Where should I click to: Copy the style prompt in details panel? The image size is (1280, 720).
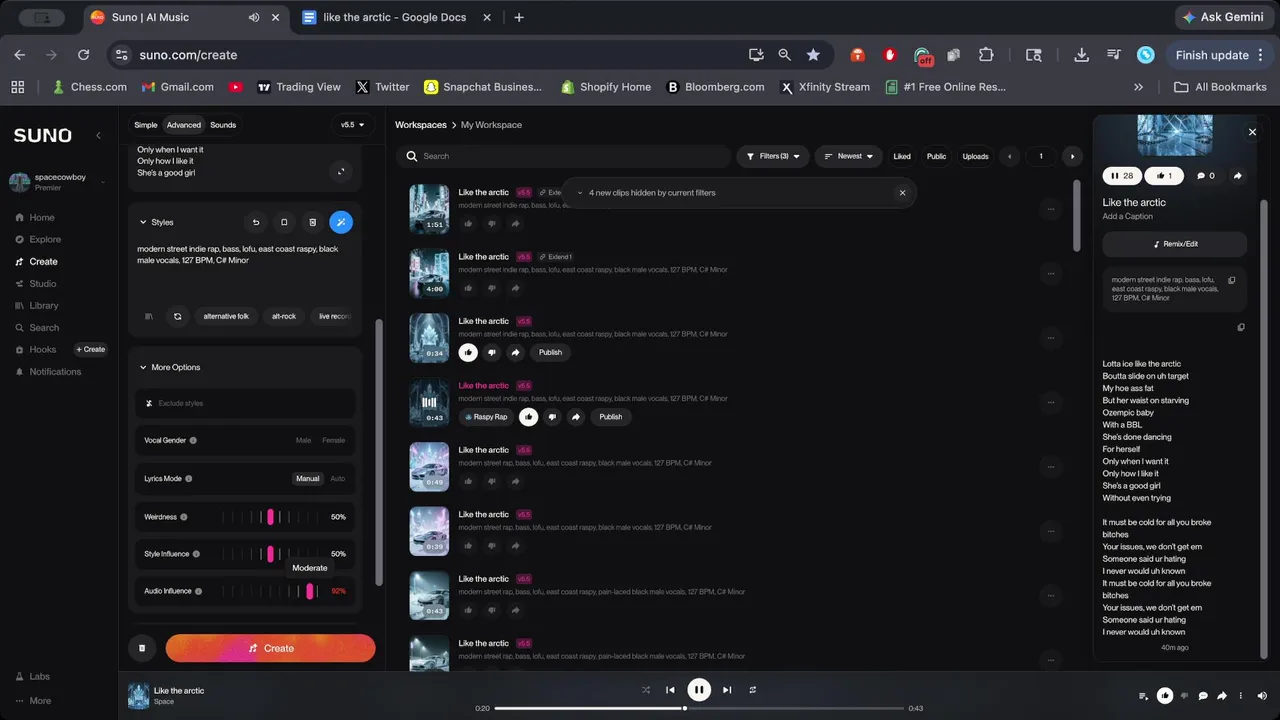pos(1232,280)
